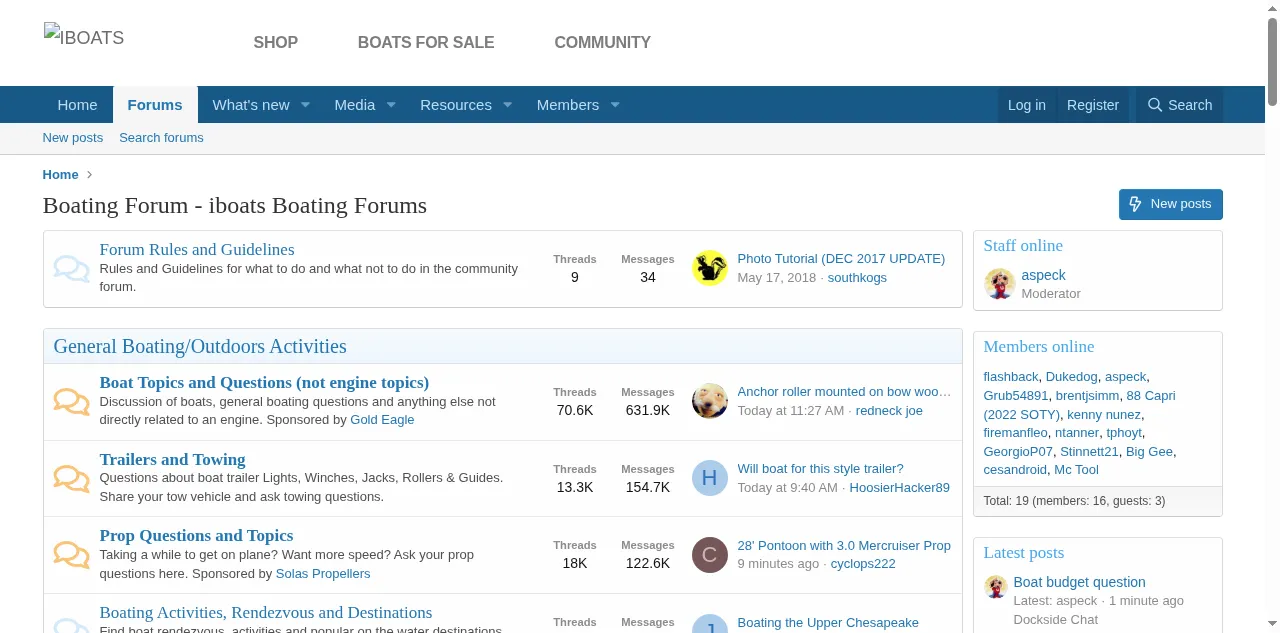Open aspeck's avatar under Staff online
Viewport: 1280px width, 633px height.
(1000, 284)
